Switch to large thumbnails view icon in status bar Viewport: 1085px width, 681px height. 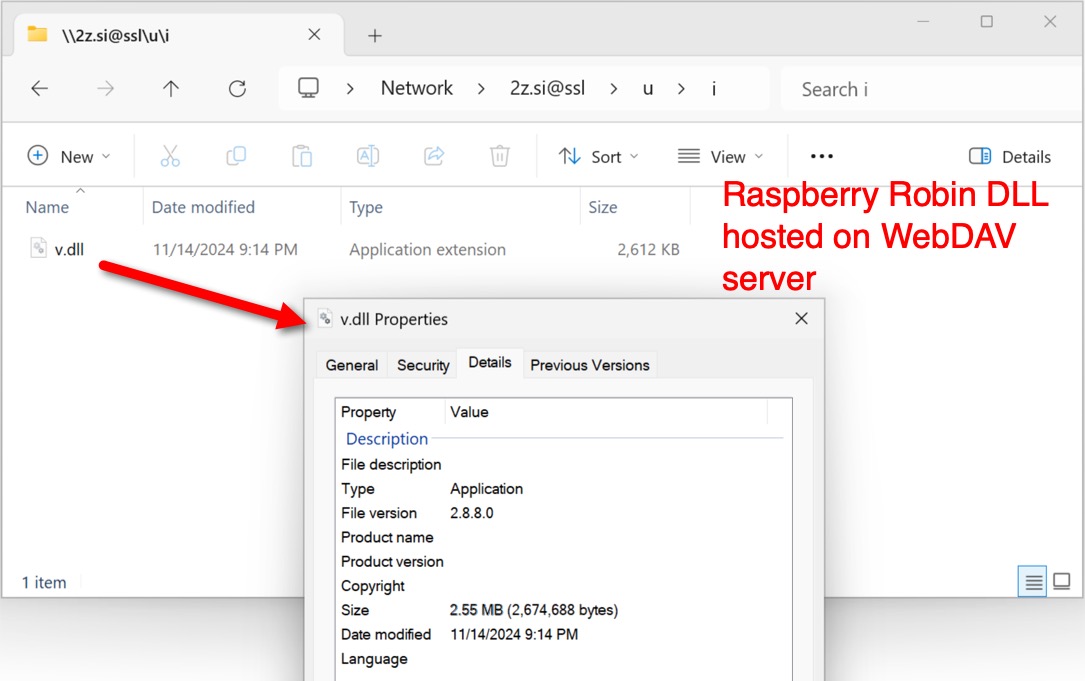tap(1061, 581)
